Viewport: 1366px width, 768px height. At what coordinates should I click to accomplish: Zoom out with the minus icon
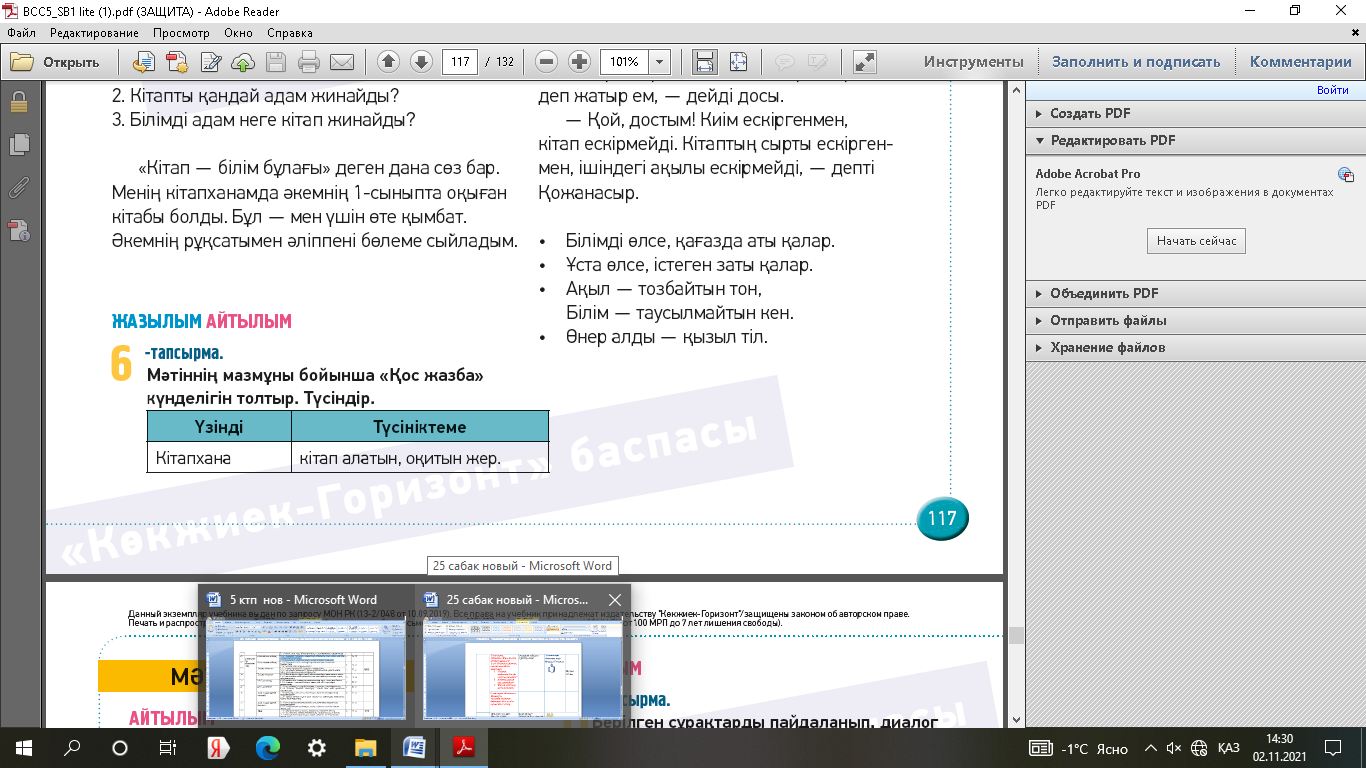coord(546,62)
